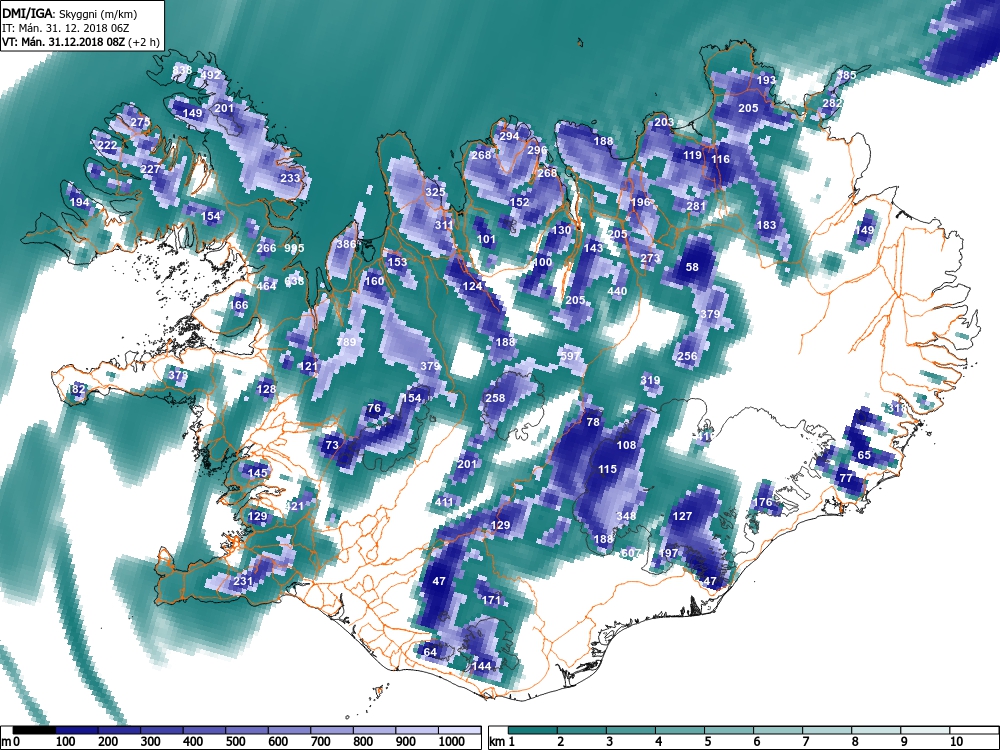1000x750 pixels.
Task: Click the visibility value 492
Action: pos(210,75)
